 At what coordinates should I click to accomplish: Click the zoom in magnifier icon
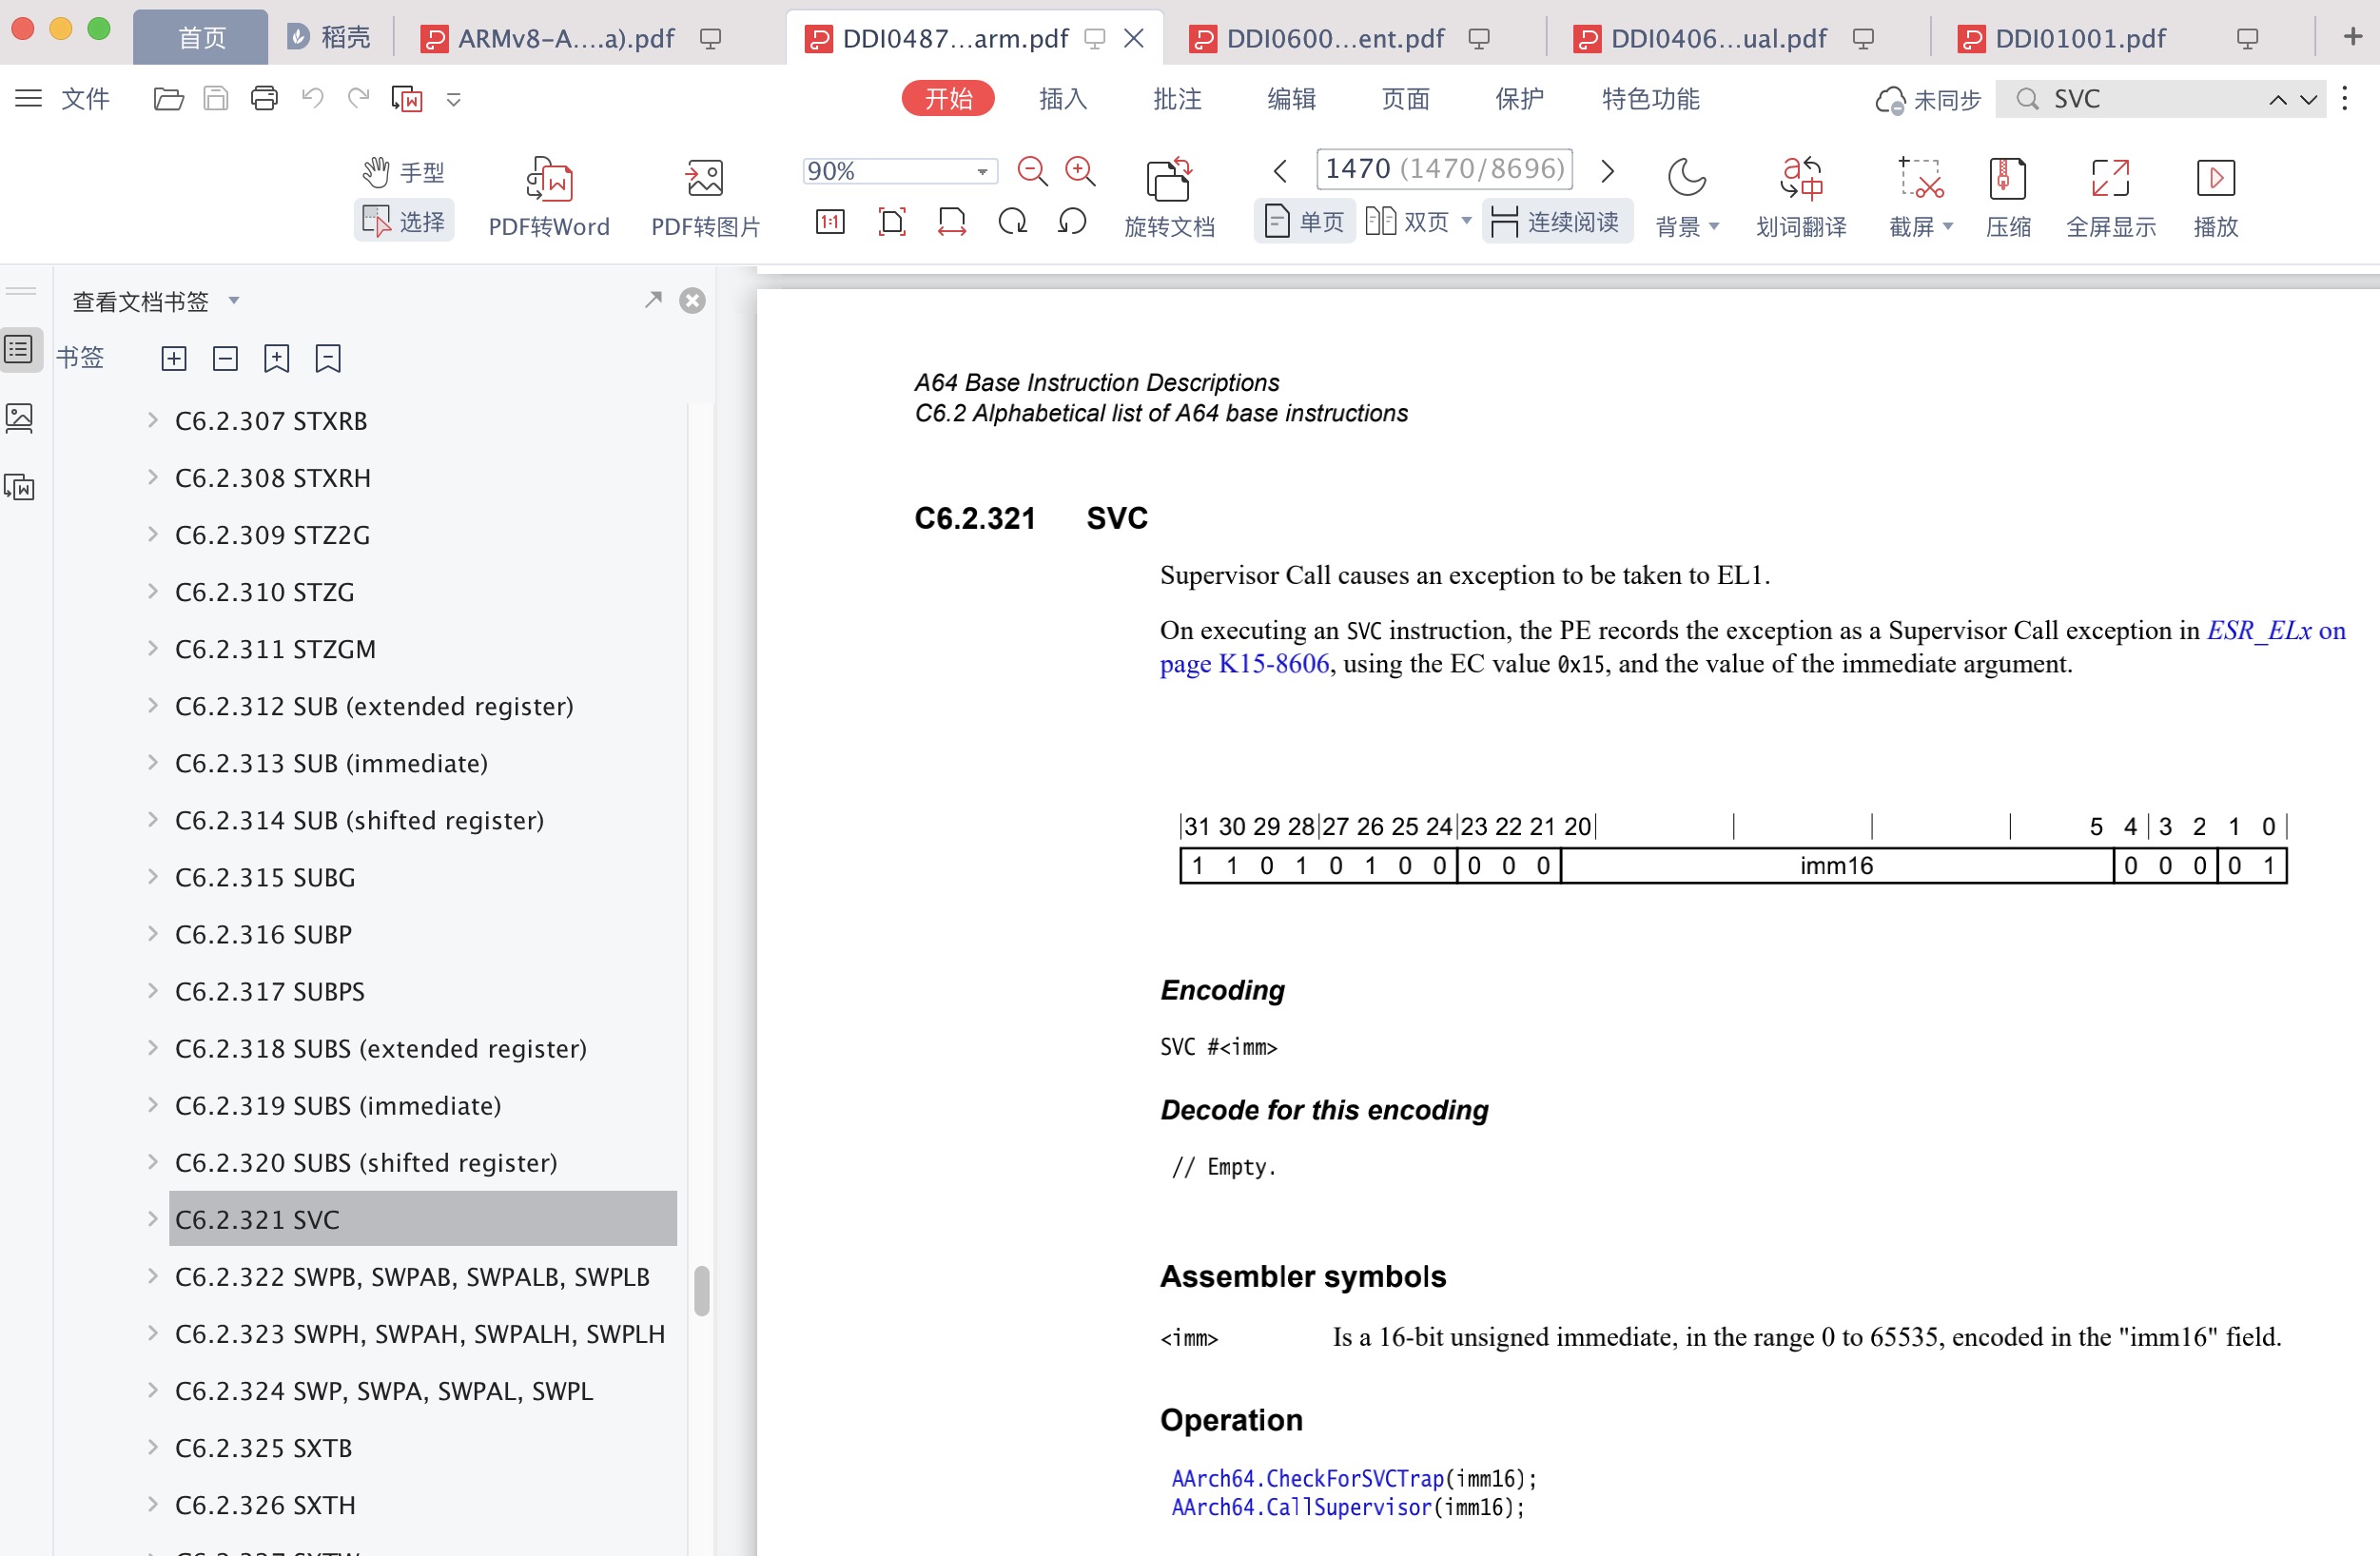tap(1080, 171)
